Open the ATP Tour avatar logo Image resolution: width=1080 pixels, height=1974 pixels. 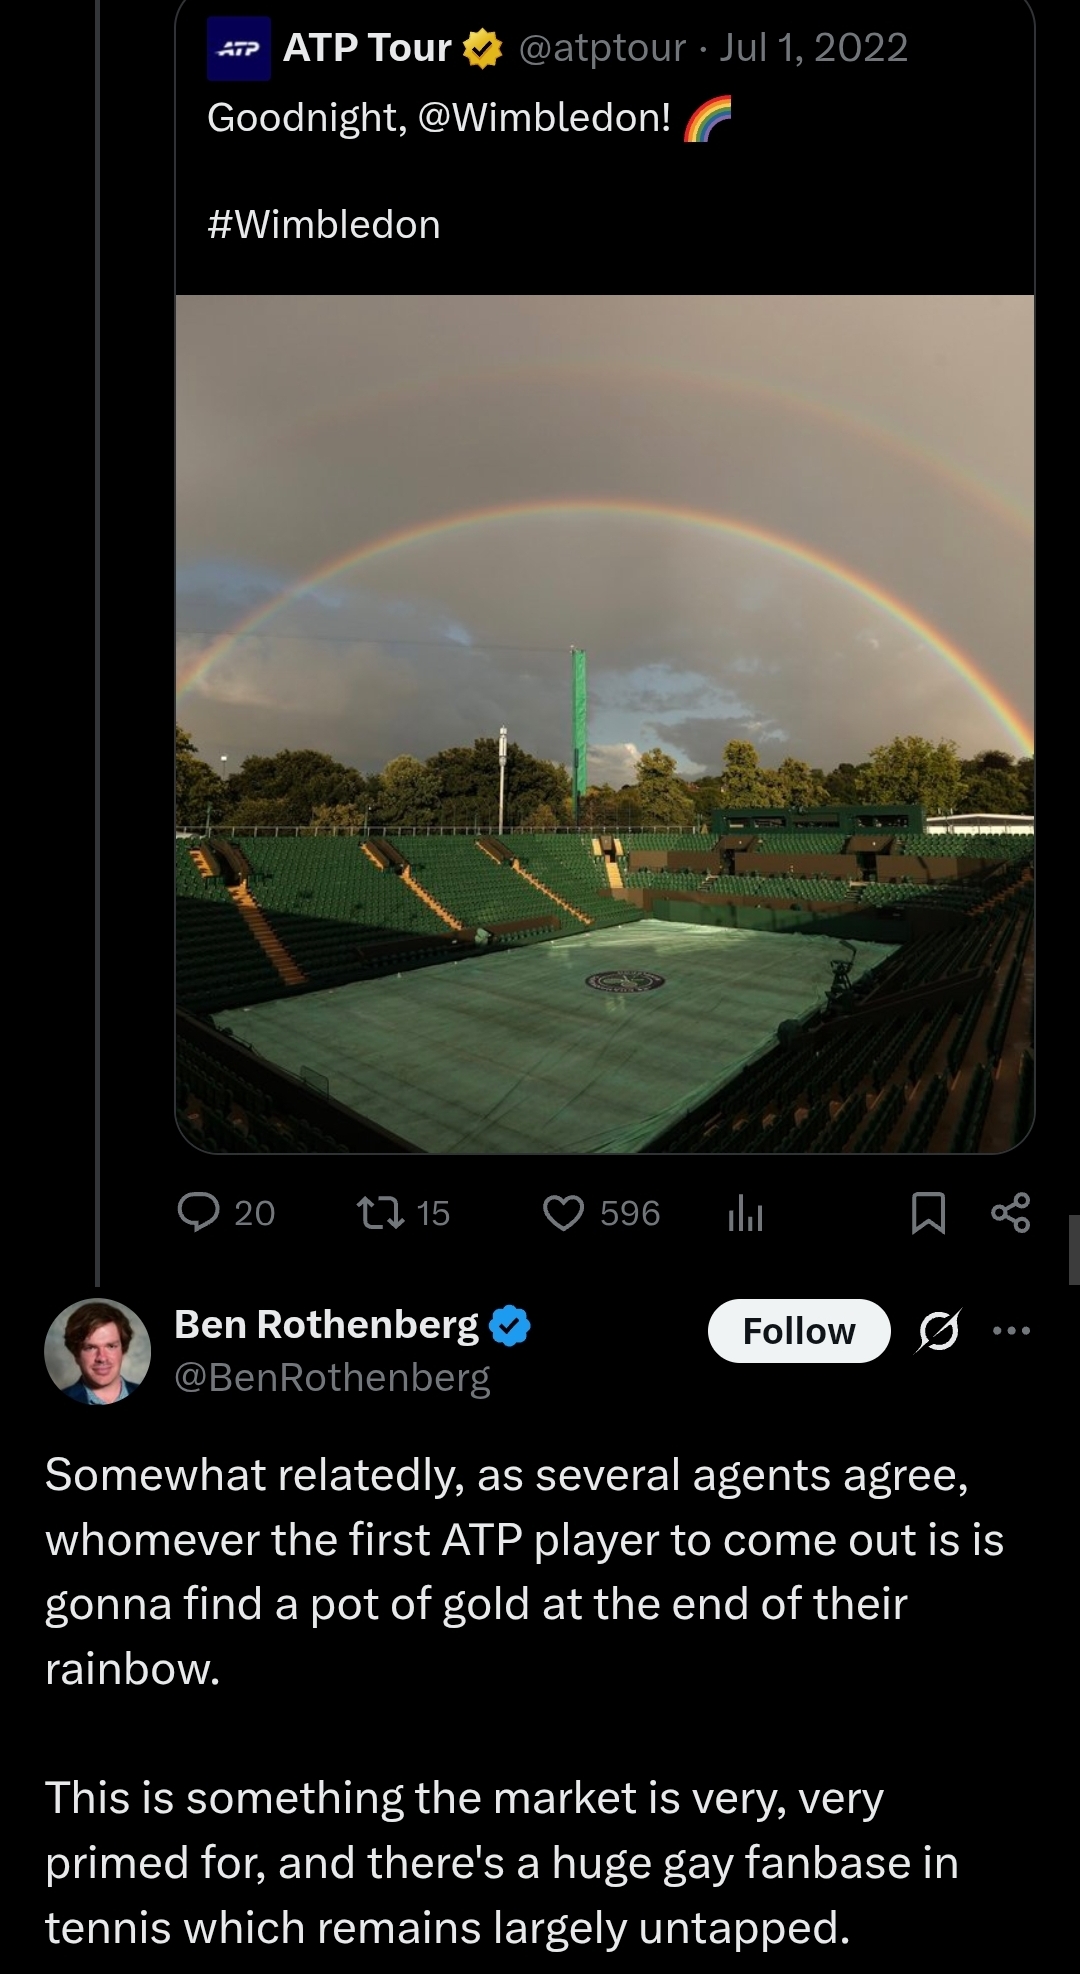239,48
